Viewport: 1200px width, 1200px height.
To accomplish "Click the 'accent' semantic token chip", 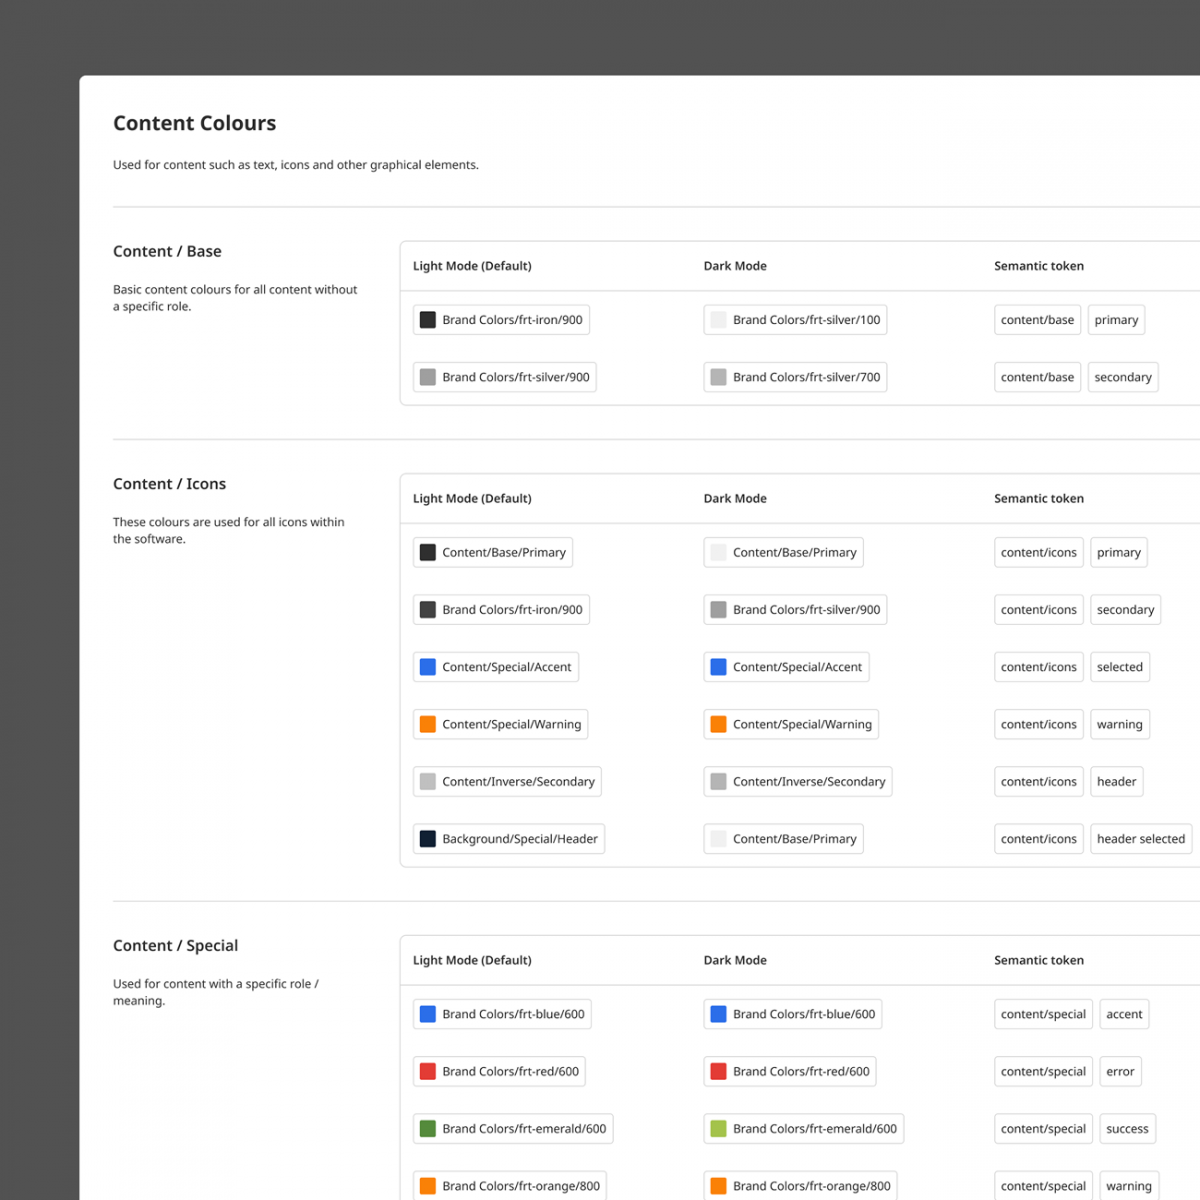I will (1124, 1014).
